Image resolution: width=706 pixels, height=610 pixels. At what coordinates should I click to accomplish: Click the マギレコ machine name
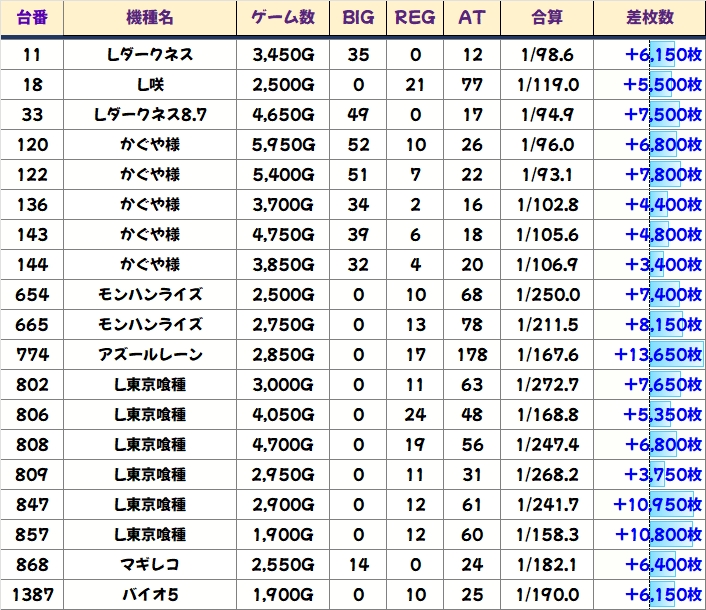150,565
